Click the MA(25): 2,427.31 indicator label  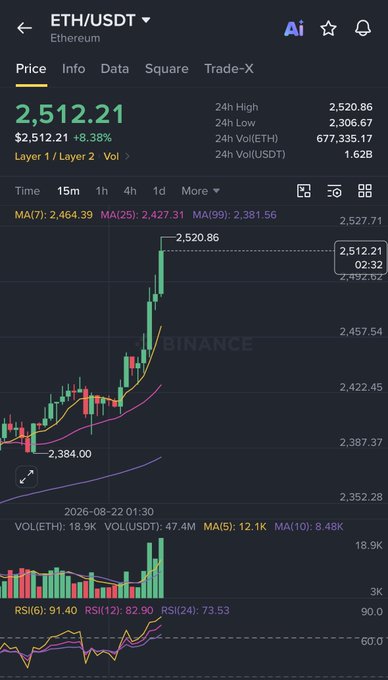pos(142,215)
